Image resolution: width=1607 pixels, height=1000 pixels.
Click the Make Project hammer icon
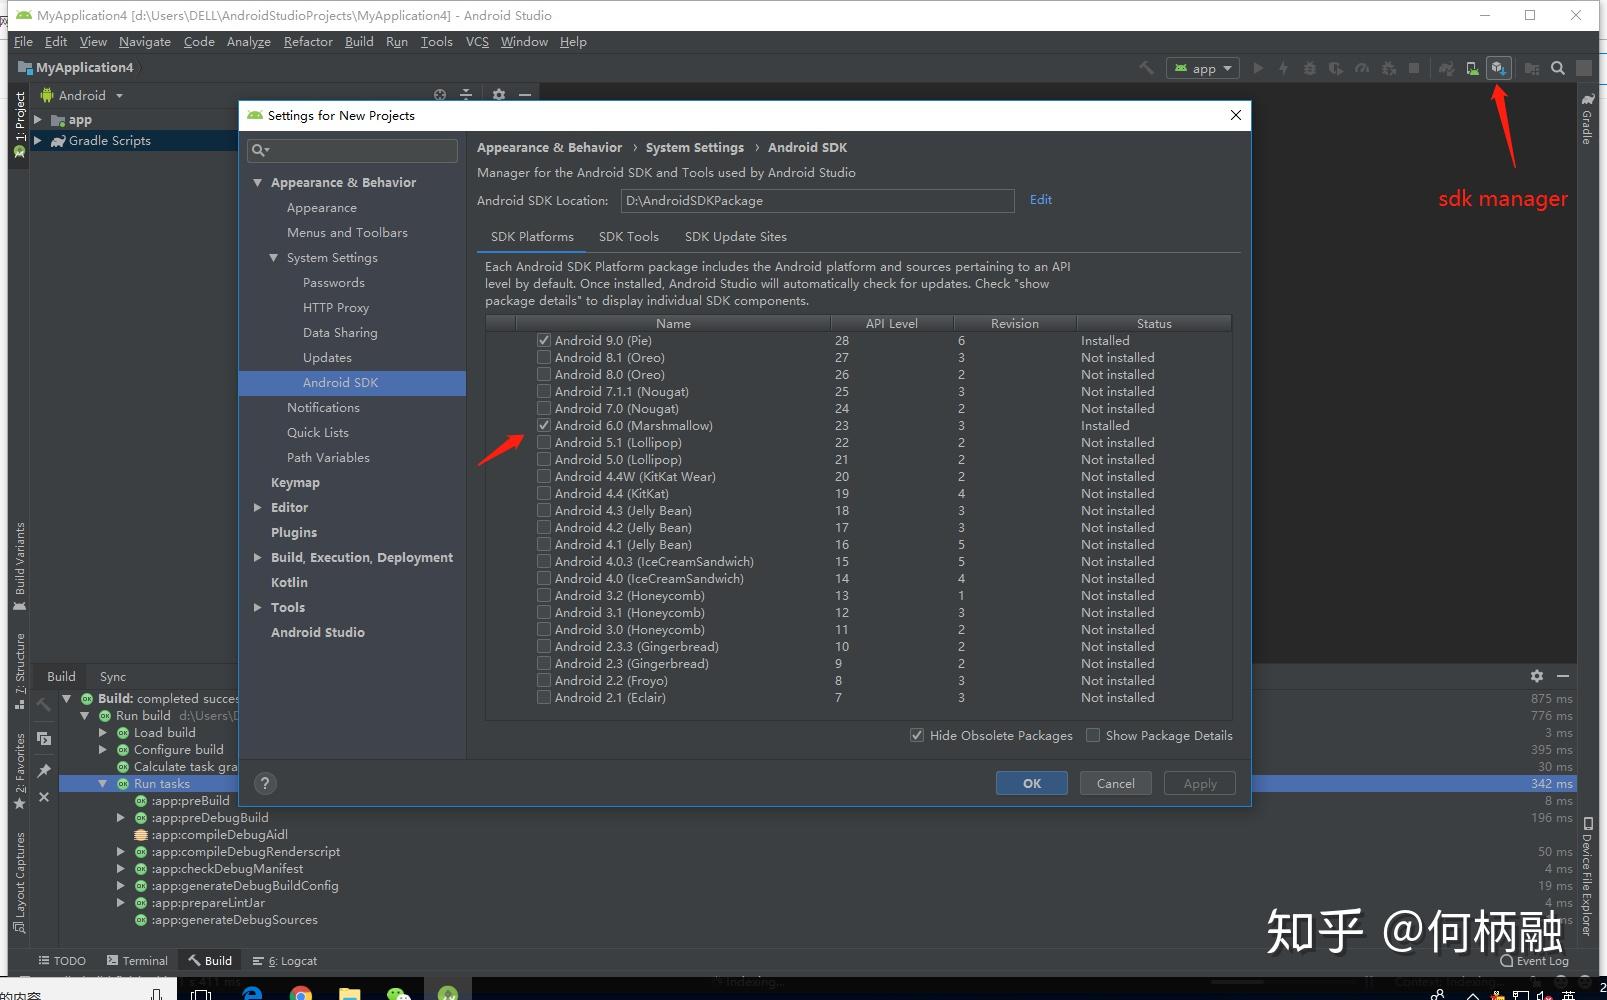(1147, 68)
